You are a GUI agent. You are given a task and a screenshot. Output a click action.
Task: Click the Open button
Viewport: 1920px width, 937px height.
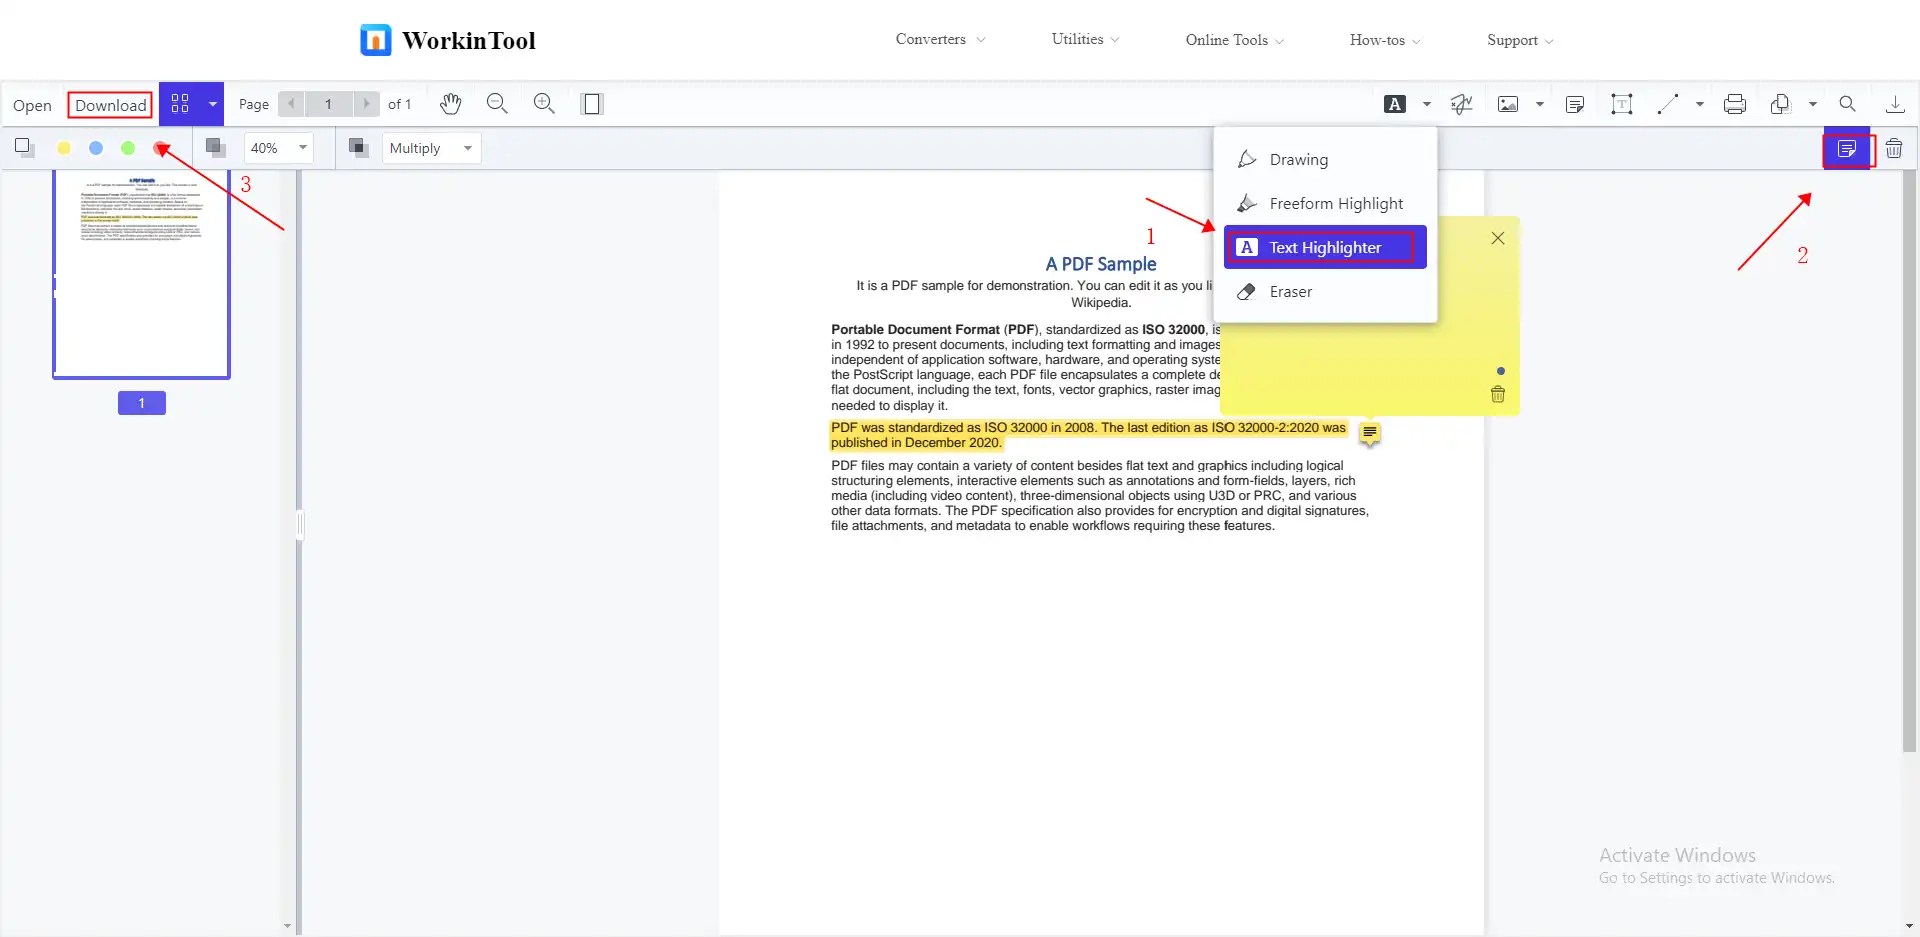[x=31, y=104]
